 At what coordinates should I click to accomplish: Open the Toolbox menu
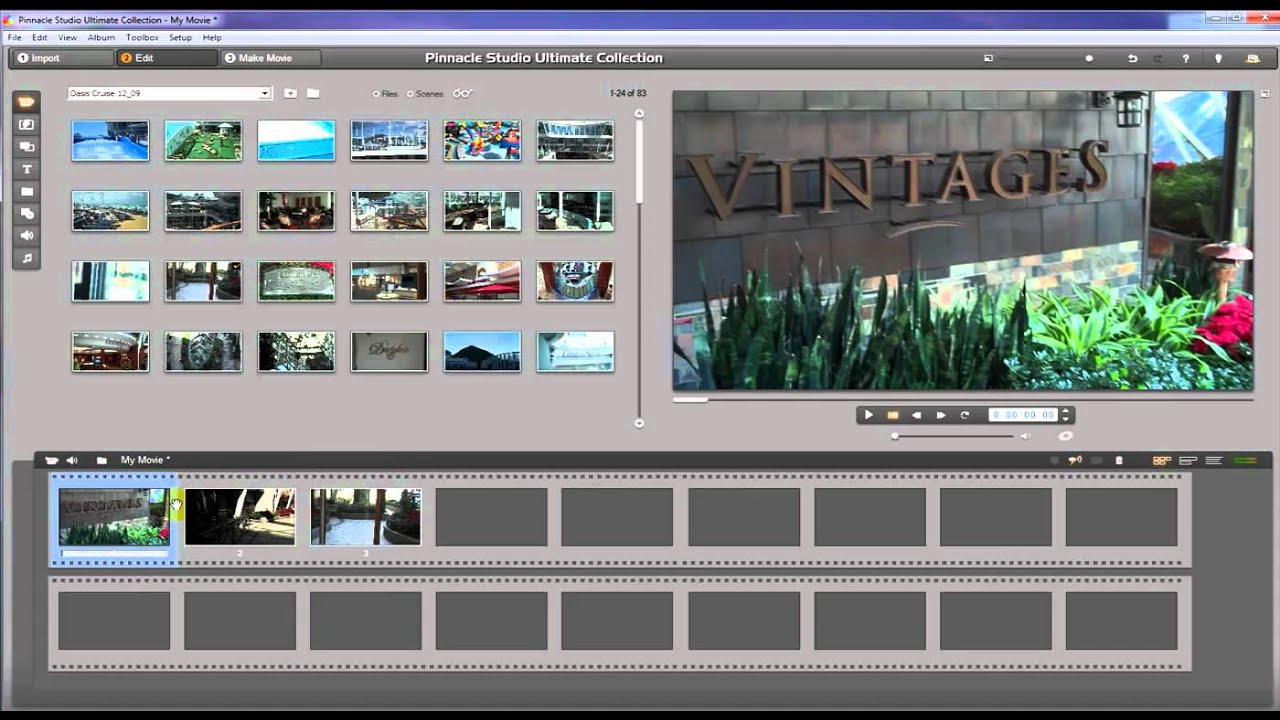142,37
